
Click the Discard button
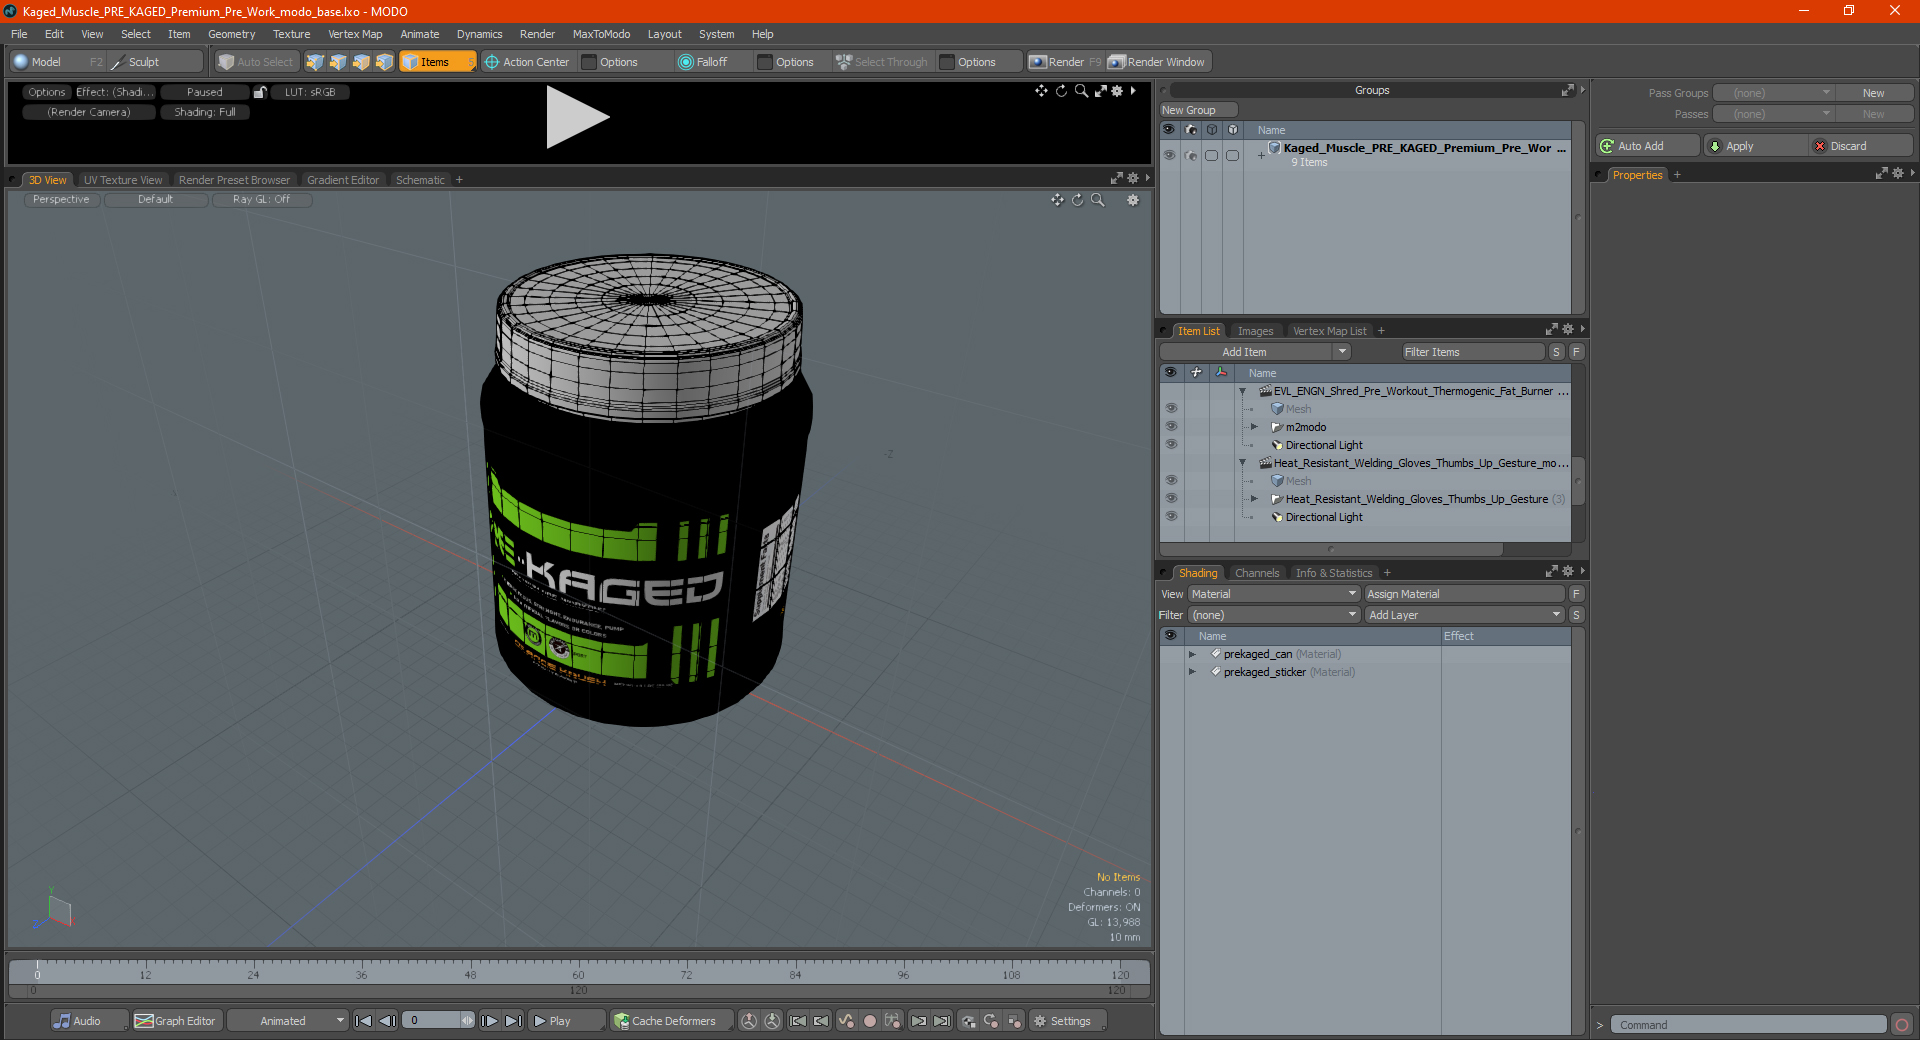click(x=1860, y=146)
